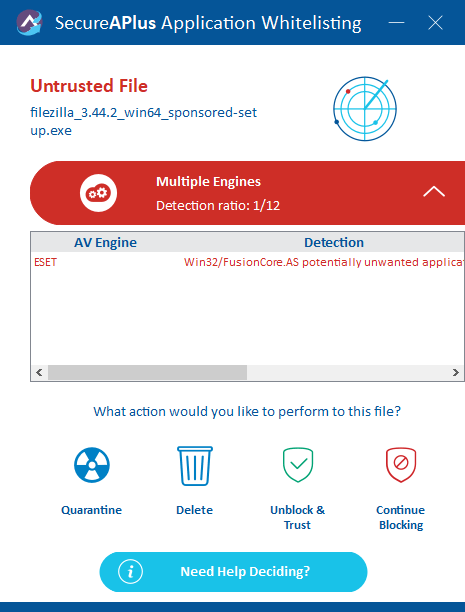This screenshot has width=465, height=612.
Task: Close the Application Whitelisting window
Action: 435,23
